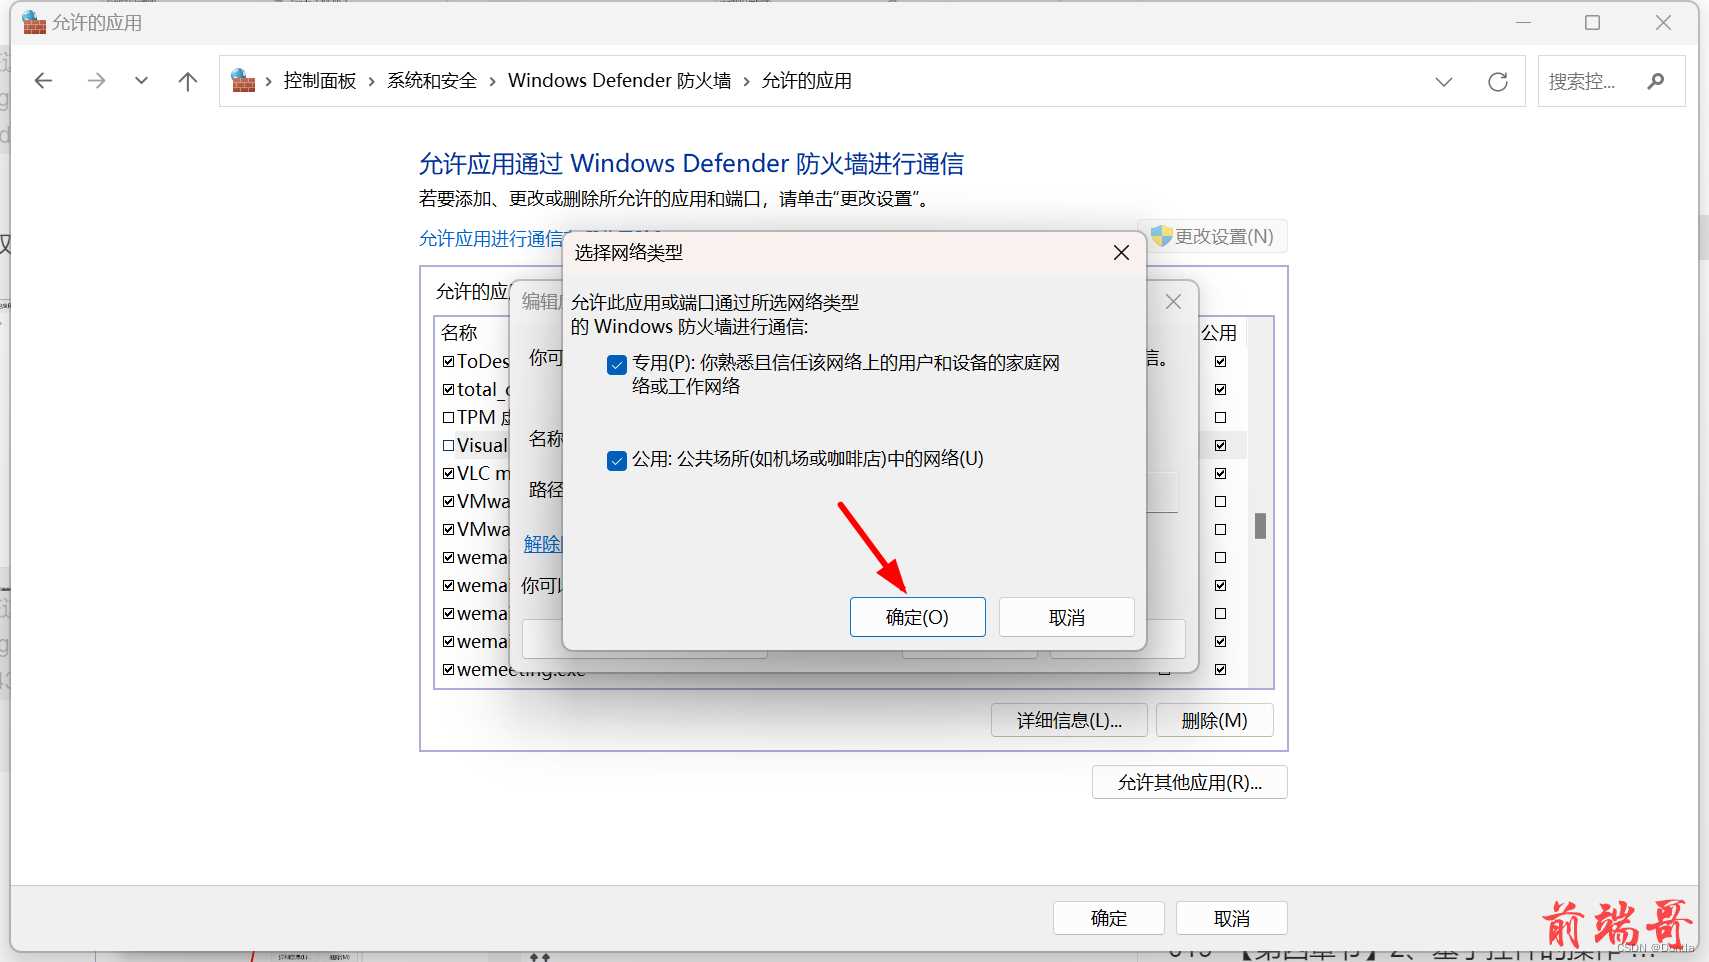This screenshot has height=962, width=1709.
Task: Click the 解除 link in edit dialog
Action: (543, 543)
